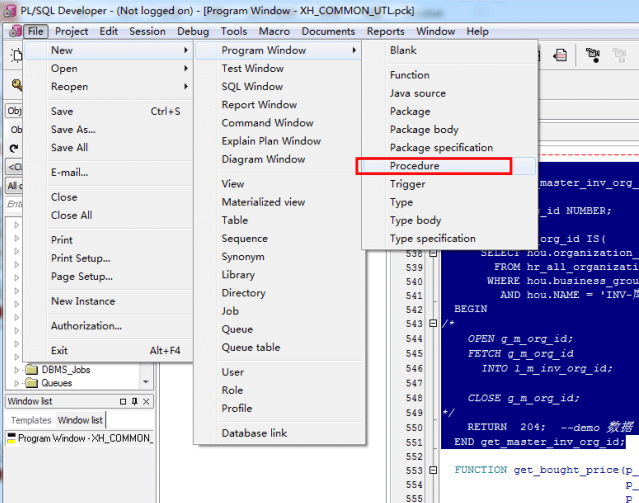Screen dimensions: 639x503
Task: Open the Help menu
Action: [x=477, y=31]
